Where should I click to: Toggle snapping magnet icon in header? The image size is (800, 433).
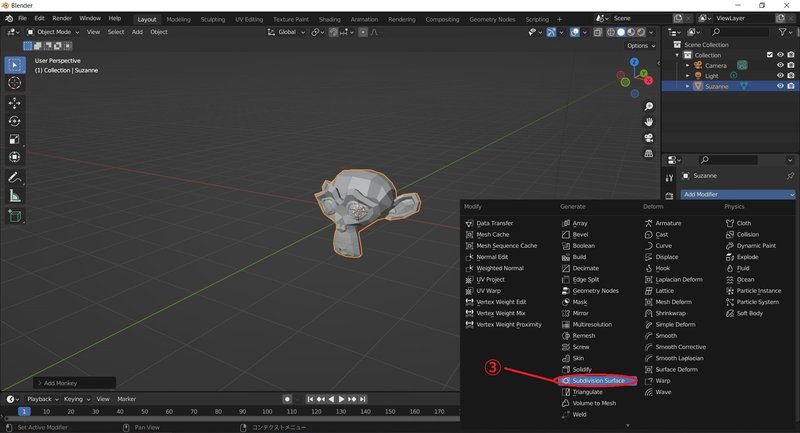[x=333, y=32]
